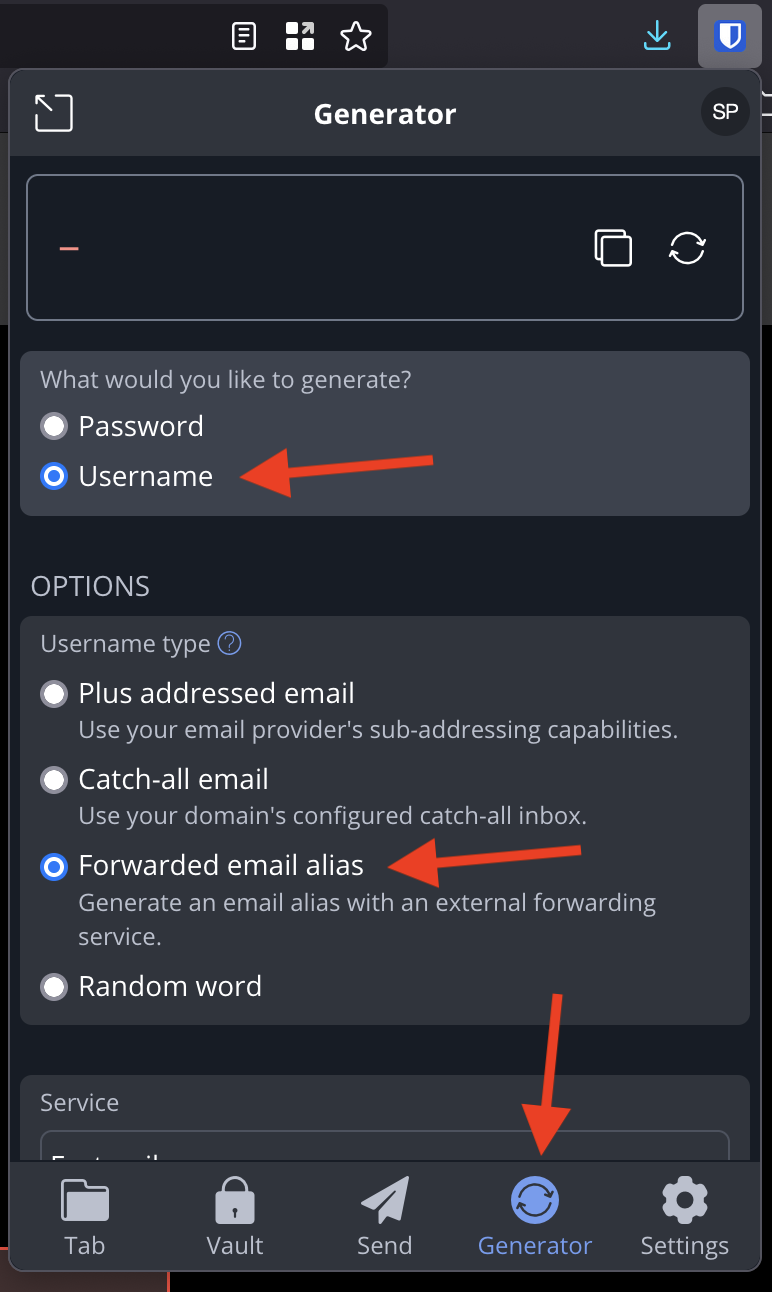Viewport: 772px width, 1292px height.
Task: Click the Bitwarden shield extension icon
Action: [x=730, y=36]
